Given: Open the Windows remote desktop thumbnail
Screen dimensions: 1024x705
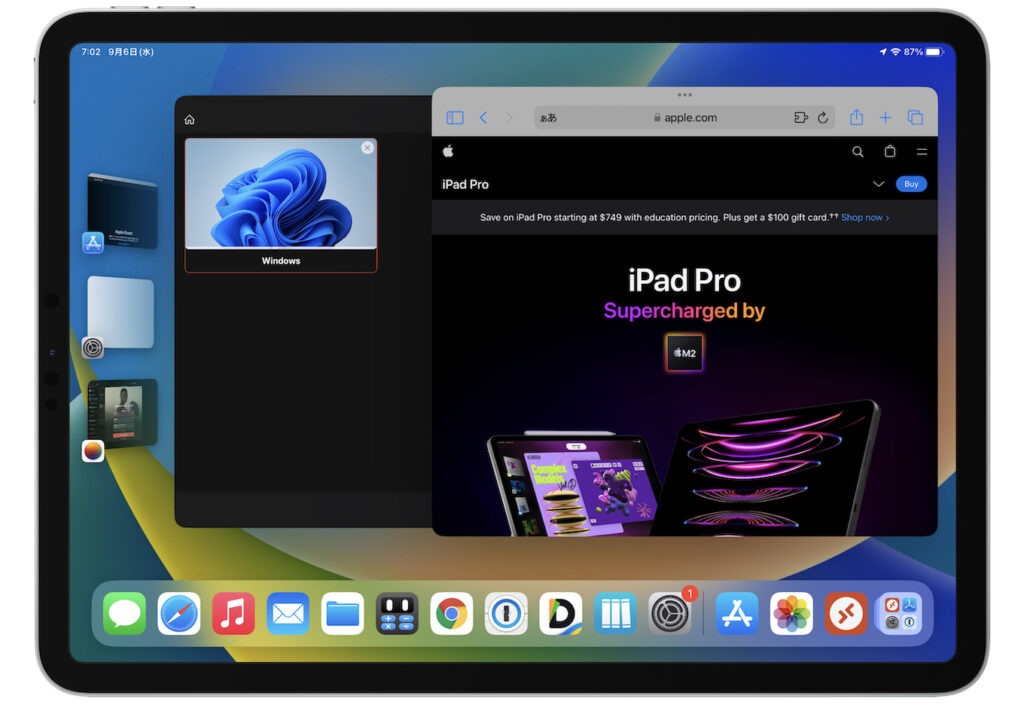Looking at the screenshot, I should (x=281, y=196).
